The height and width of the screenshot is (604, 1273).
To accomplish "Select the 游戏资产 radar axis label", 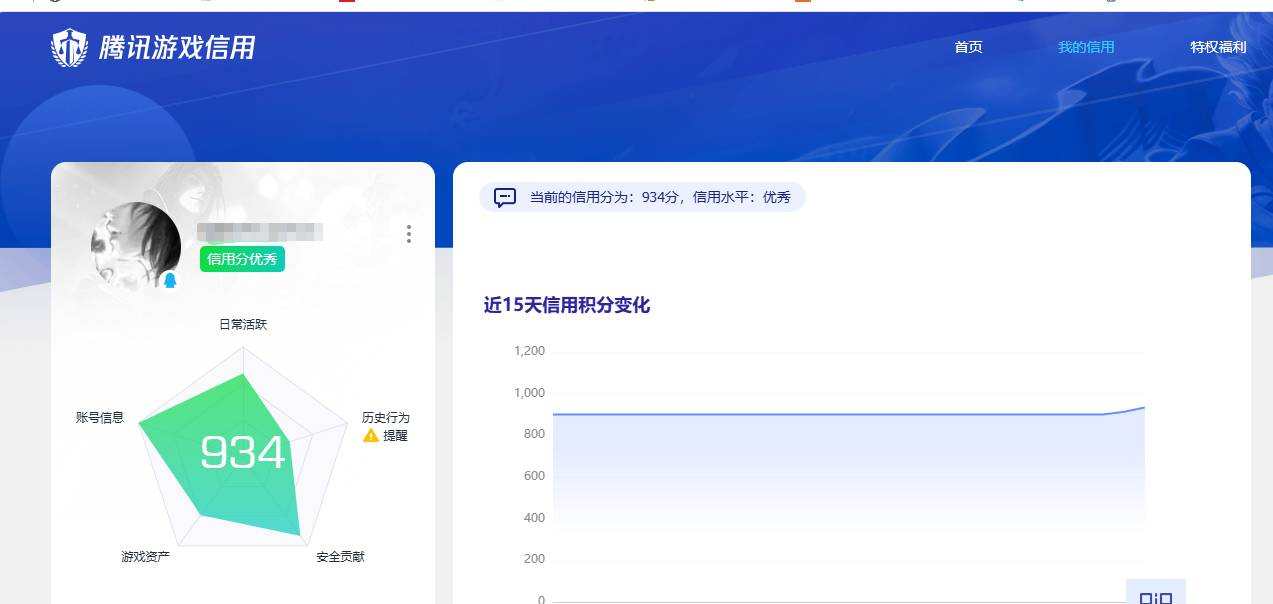I will (146, 556).
